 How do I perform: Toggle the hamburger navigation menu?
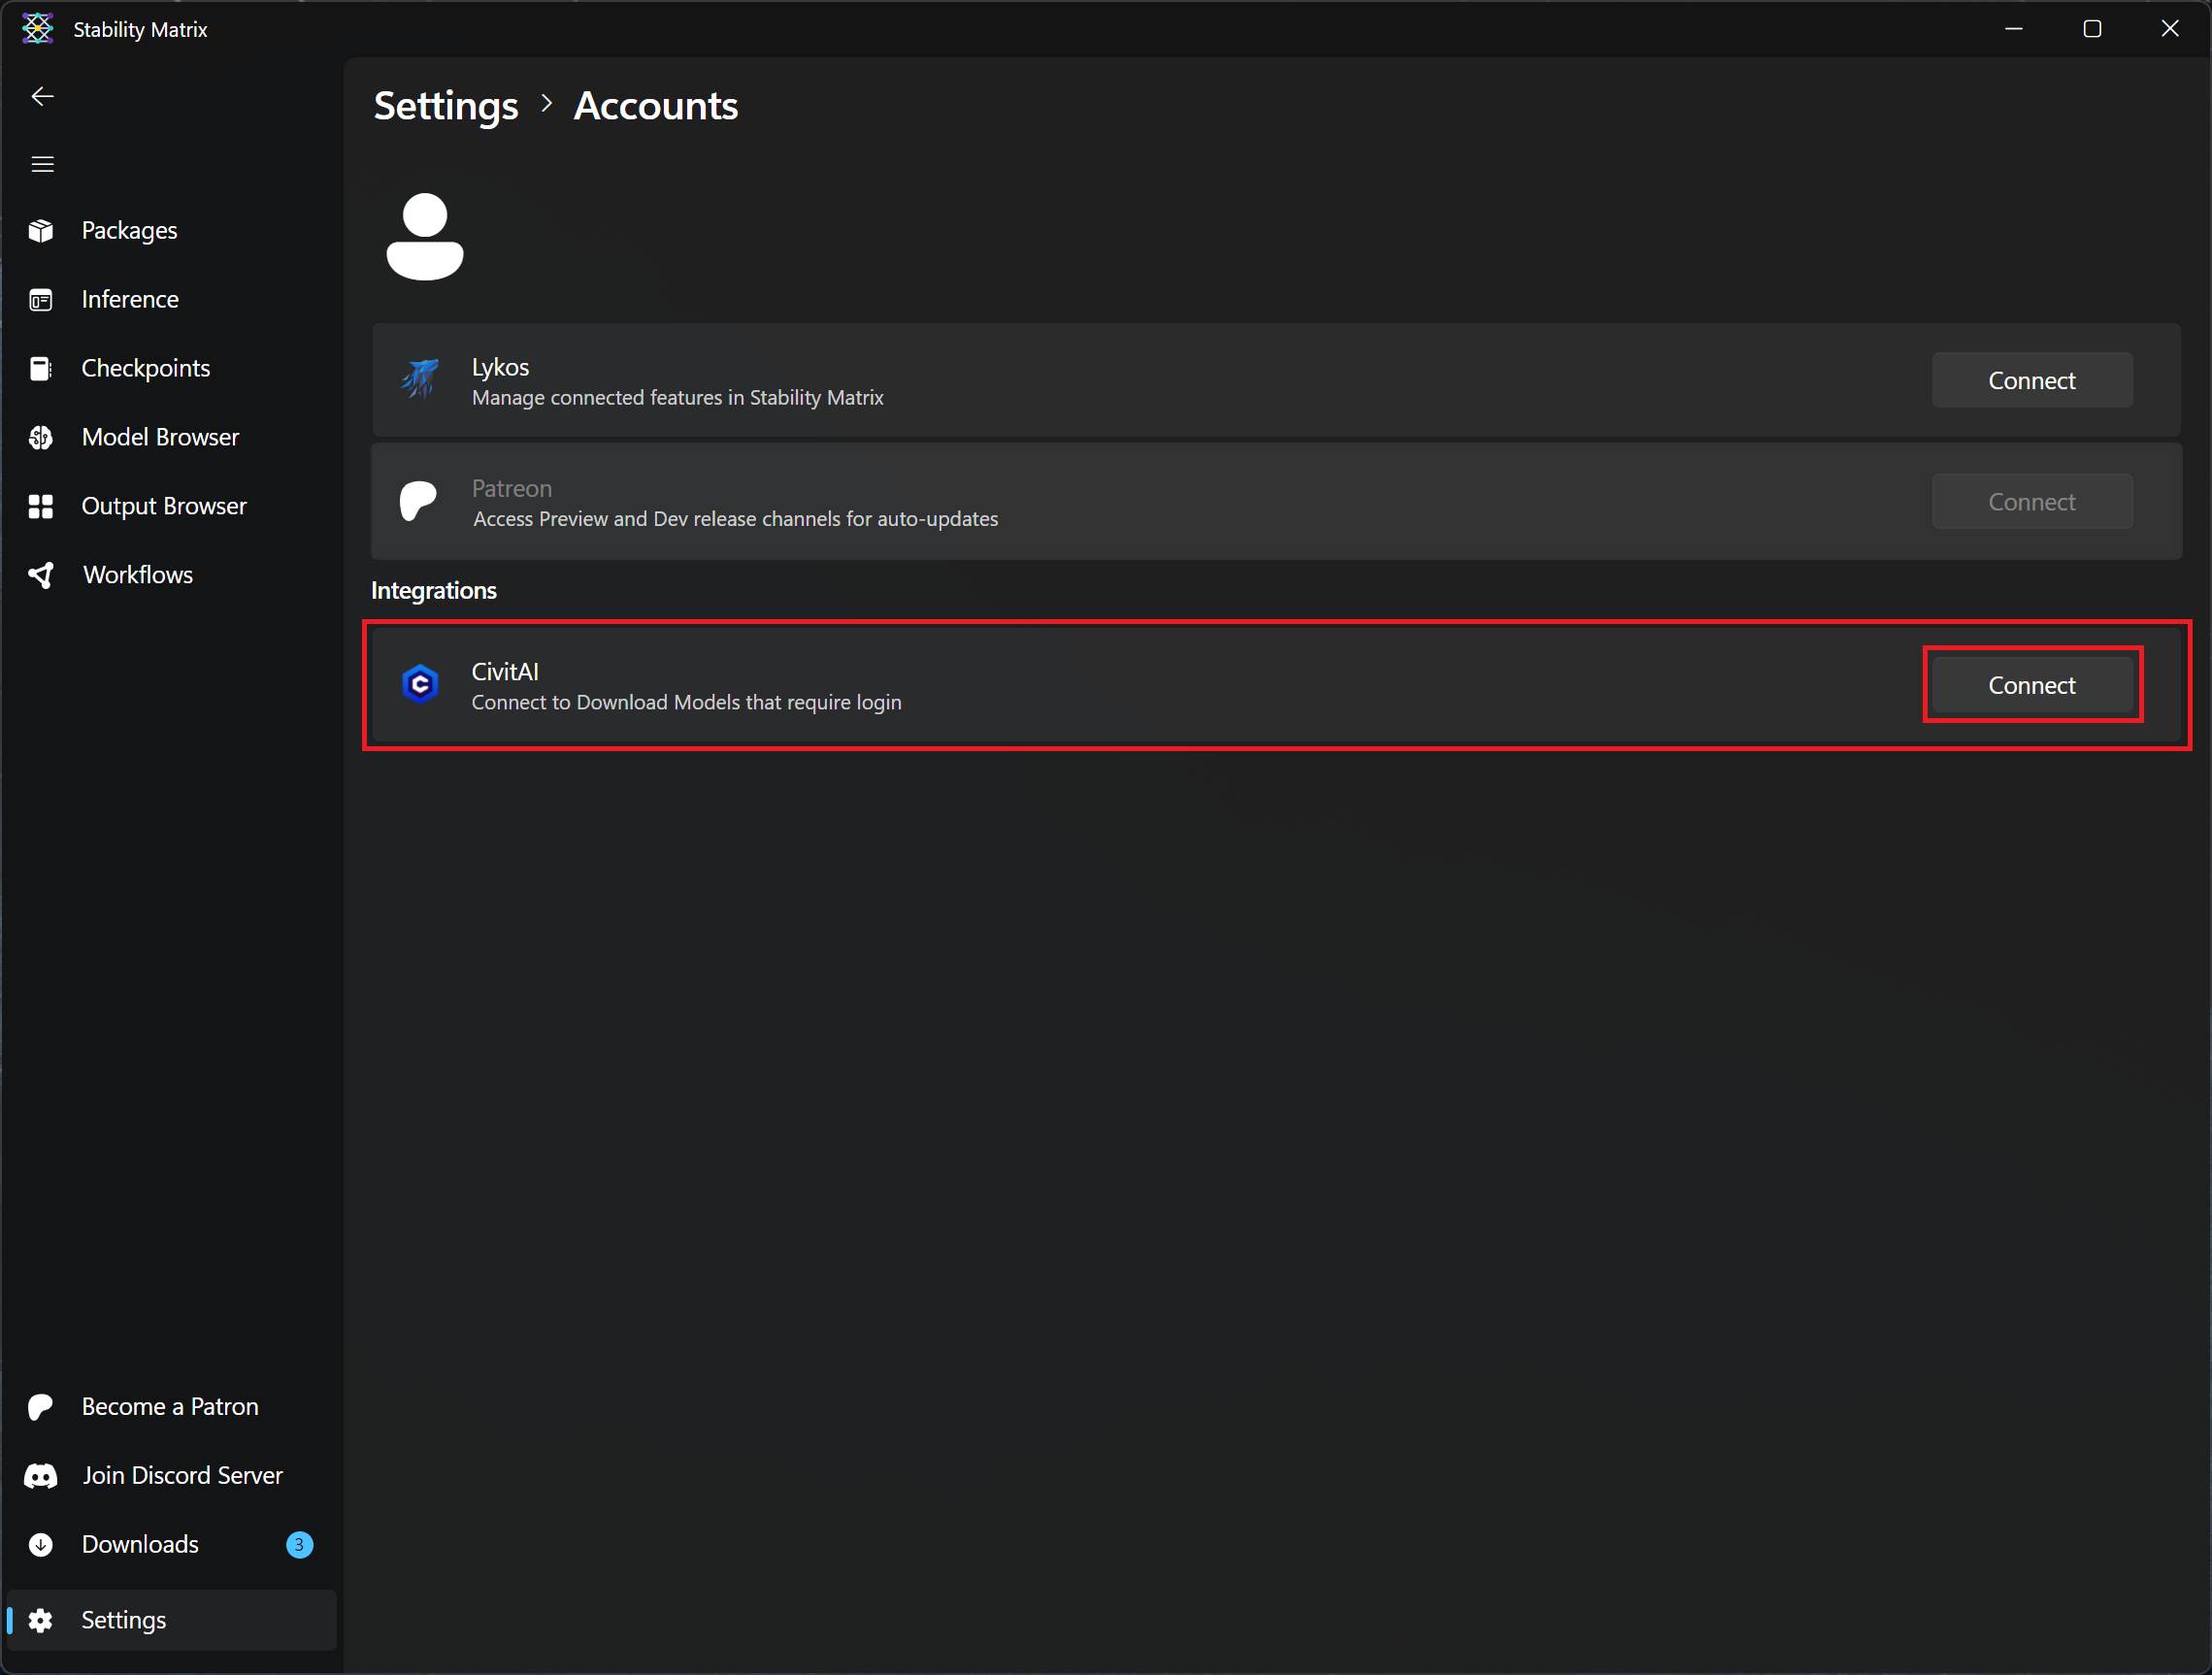click(42, 164)
